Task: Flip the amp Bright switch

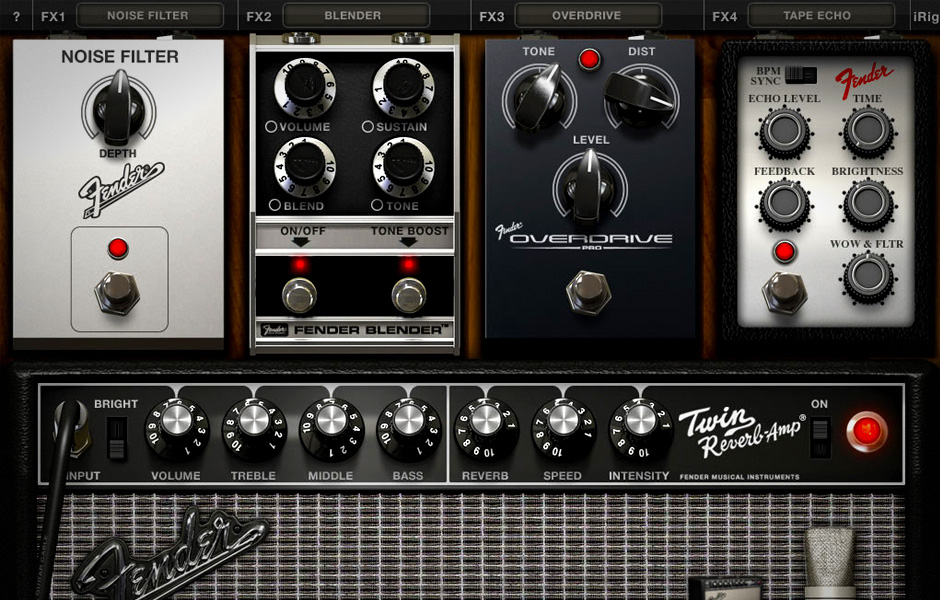Action: pos(116,438)
